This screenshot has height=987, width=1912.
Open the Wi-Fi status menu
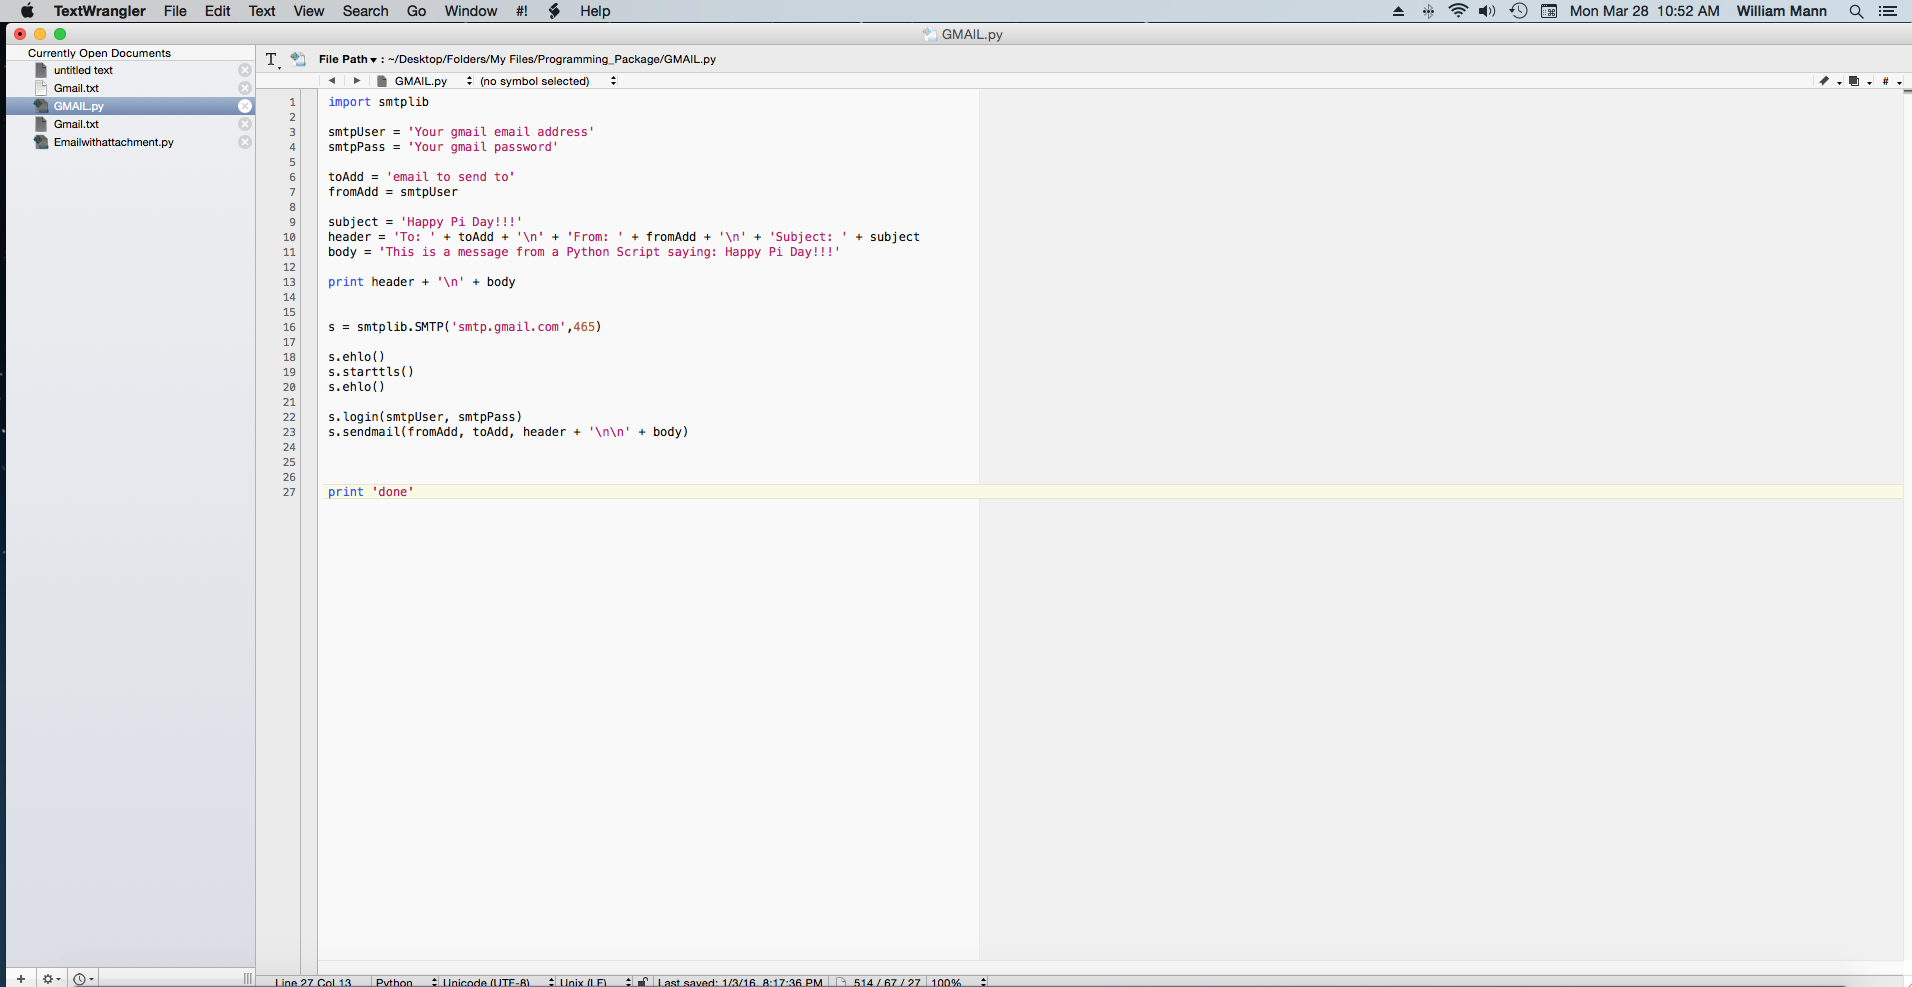(1458, 11)
